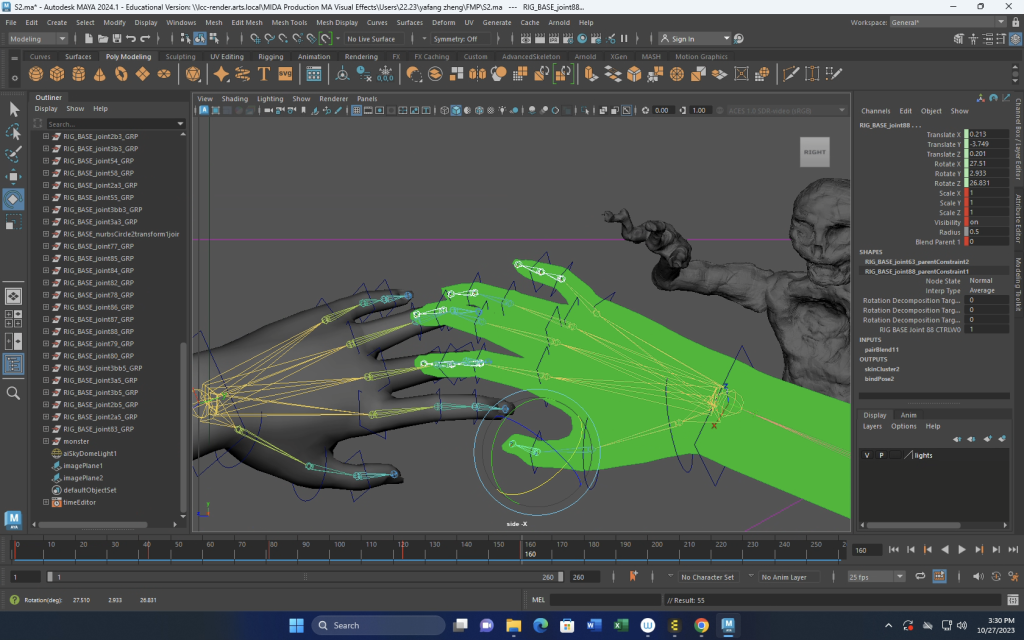Screen dimensions: 1024x640
Task: Click the SVG import shelf icon
Action: [x=284, y=75]
